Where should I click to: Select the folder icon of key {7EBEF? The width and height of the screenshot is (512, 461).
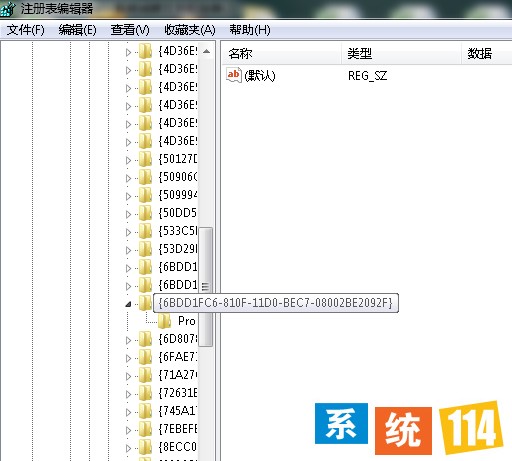[x=145, y=429]
